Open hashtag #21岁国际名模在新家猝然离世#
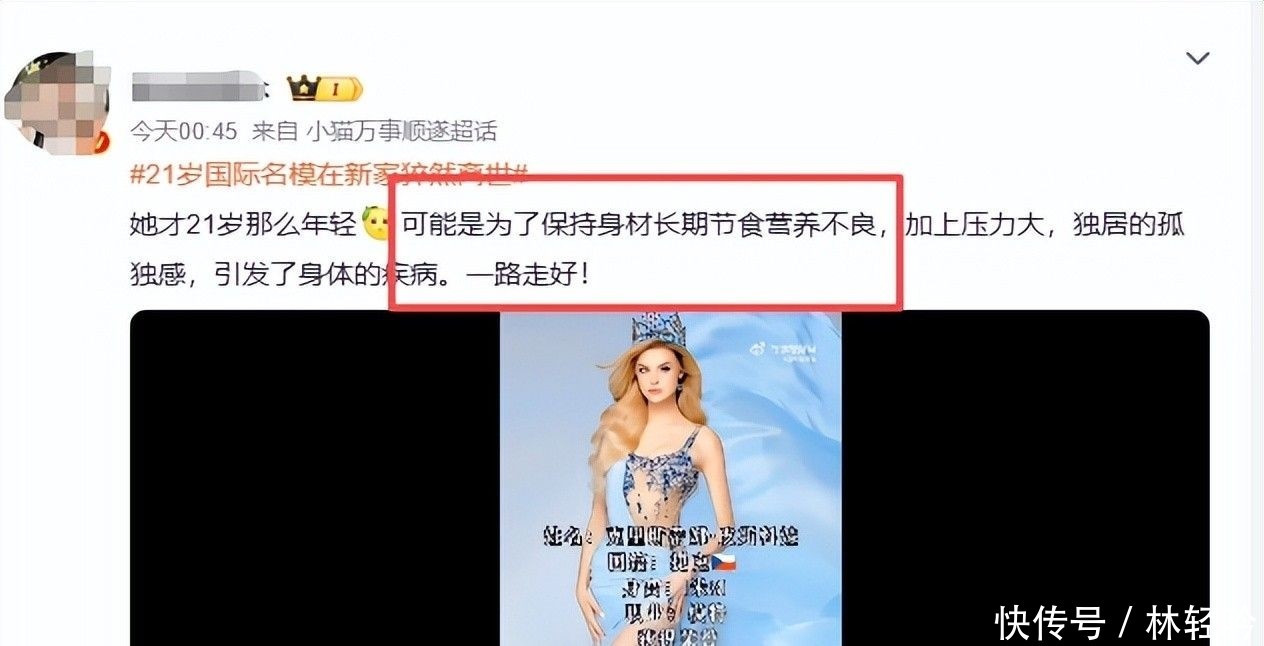Viewport: 1264px width, 646px height. (x=330, y=175)
